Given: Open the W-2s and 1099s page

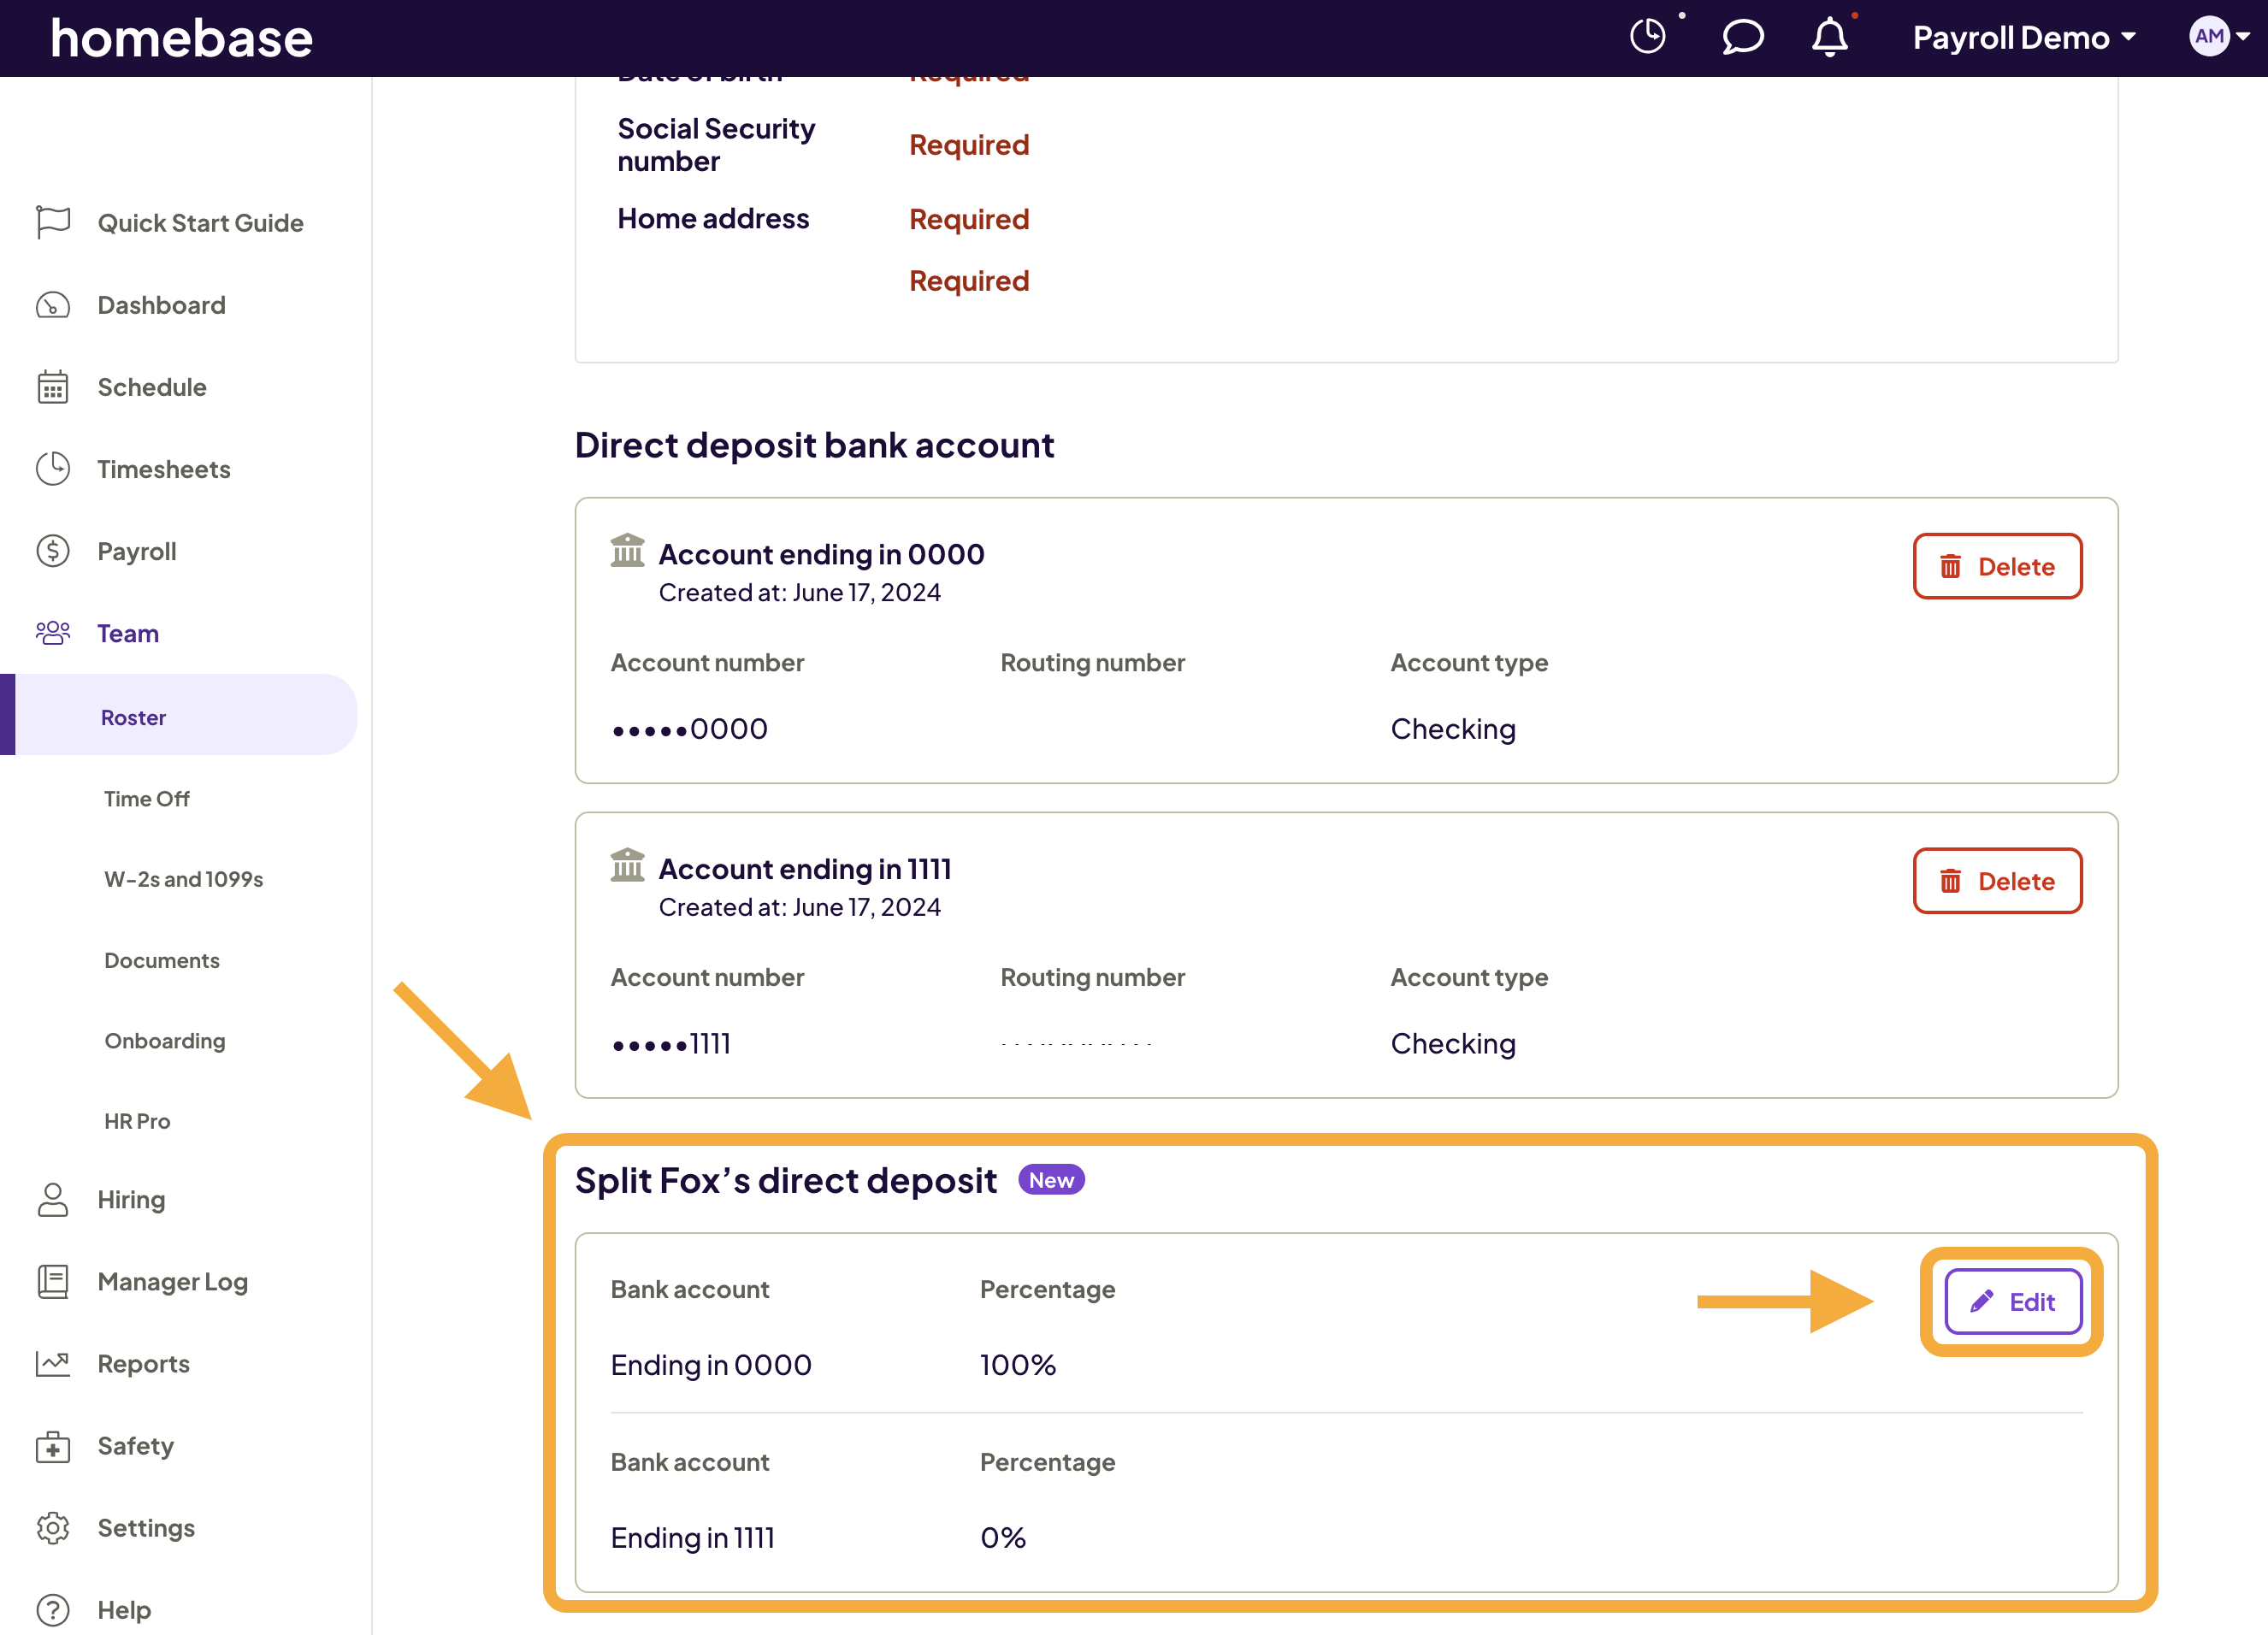Looking at the screenshot, I should click(x=183, y=879).
